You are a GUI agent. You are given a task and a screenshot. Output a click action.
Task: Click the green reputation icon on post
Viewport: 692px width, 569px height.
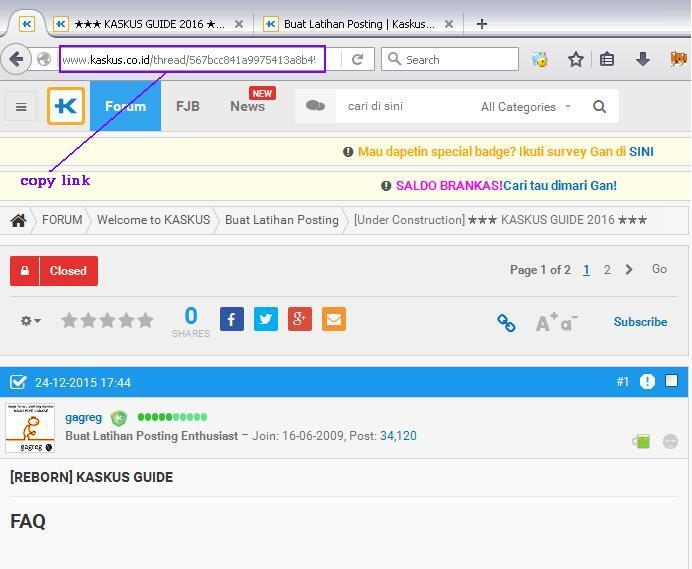(641, 441)
